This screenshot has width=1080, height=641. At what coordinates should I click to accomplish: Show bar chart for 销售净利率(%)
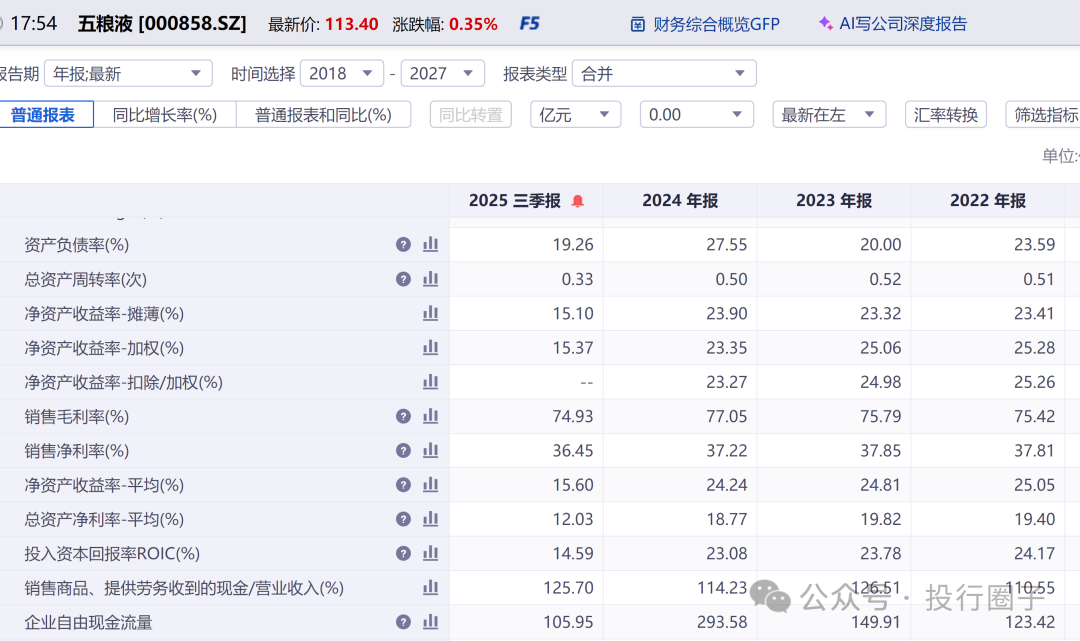pos(430,450)
